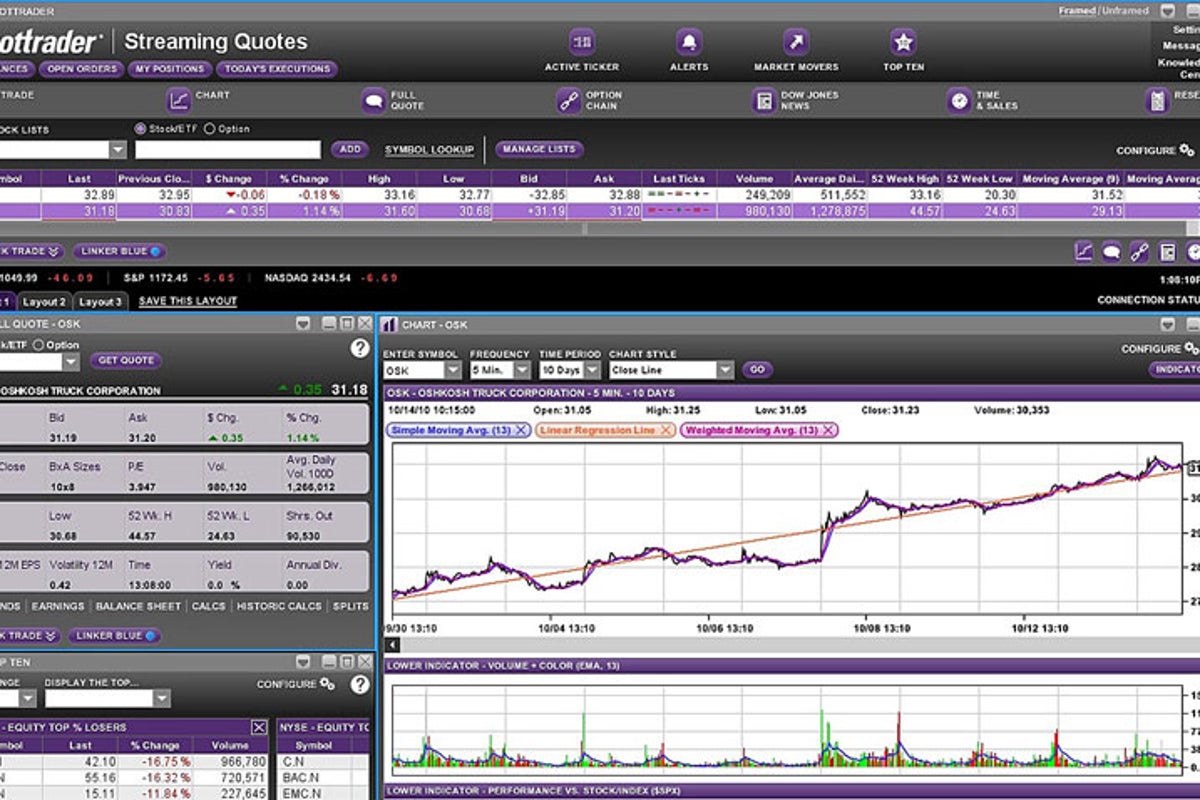Open help in the Top Ten panel
The height and width of the screenshot is (800, 1200).
pyautogui.click(x=360, y=685)
